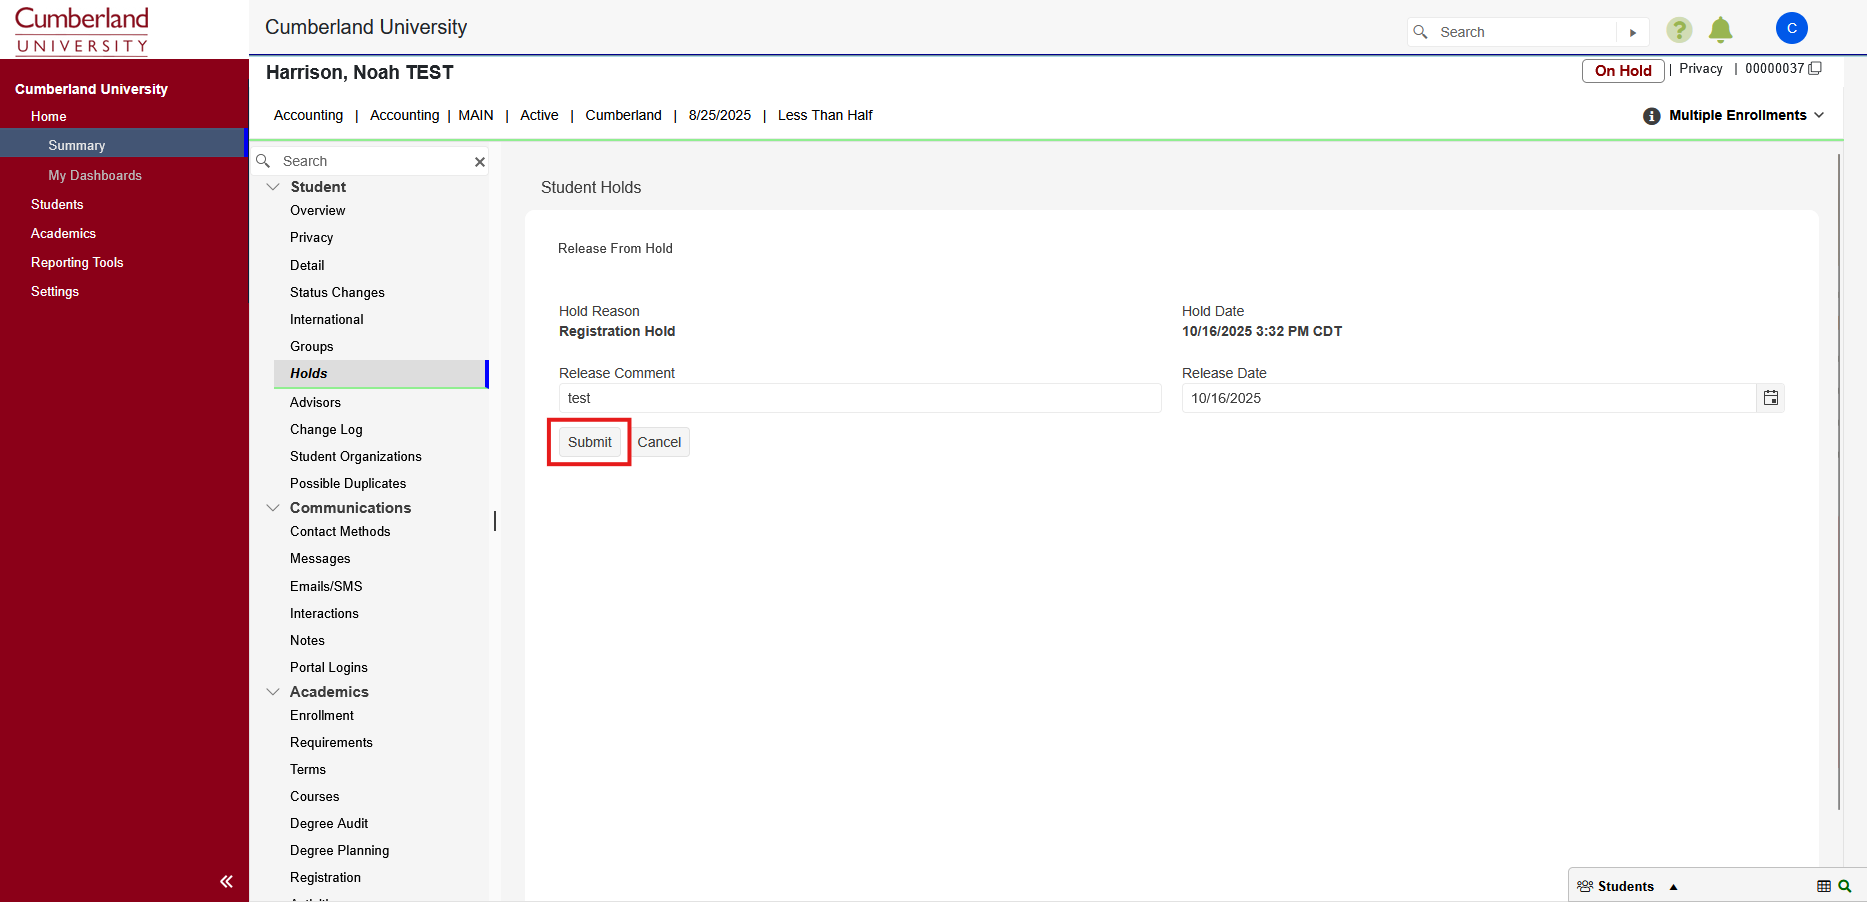Screen dimensions: 1867x902
Task: Open My Dashboards
Action: coord(95,175)
